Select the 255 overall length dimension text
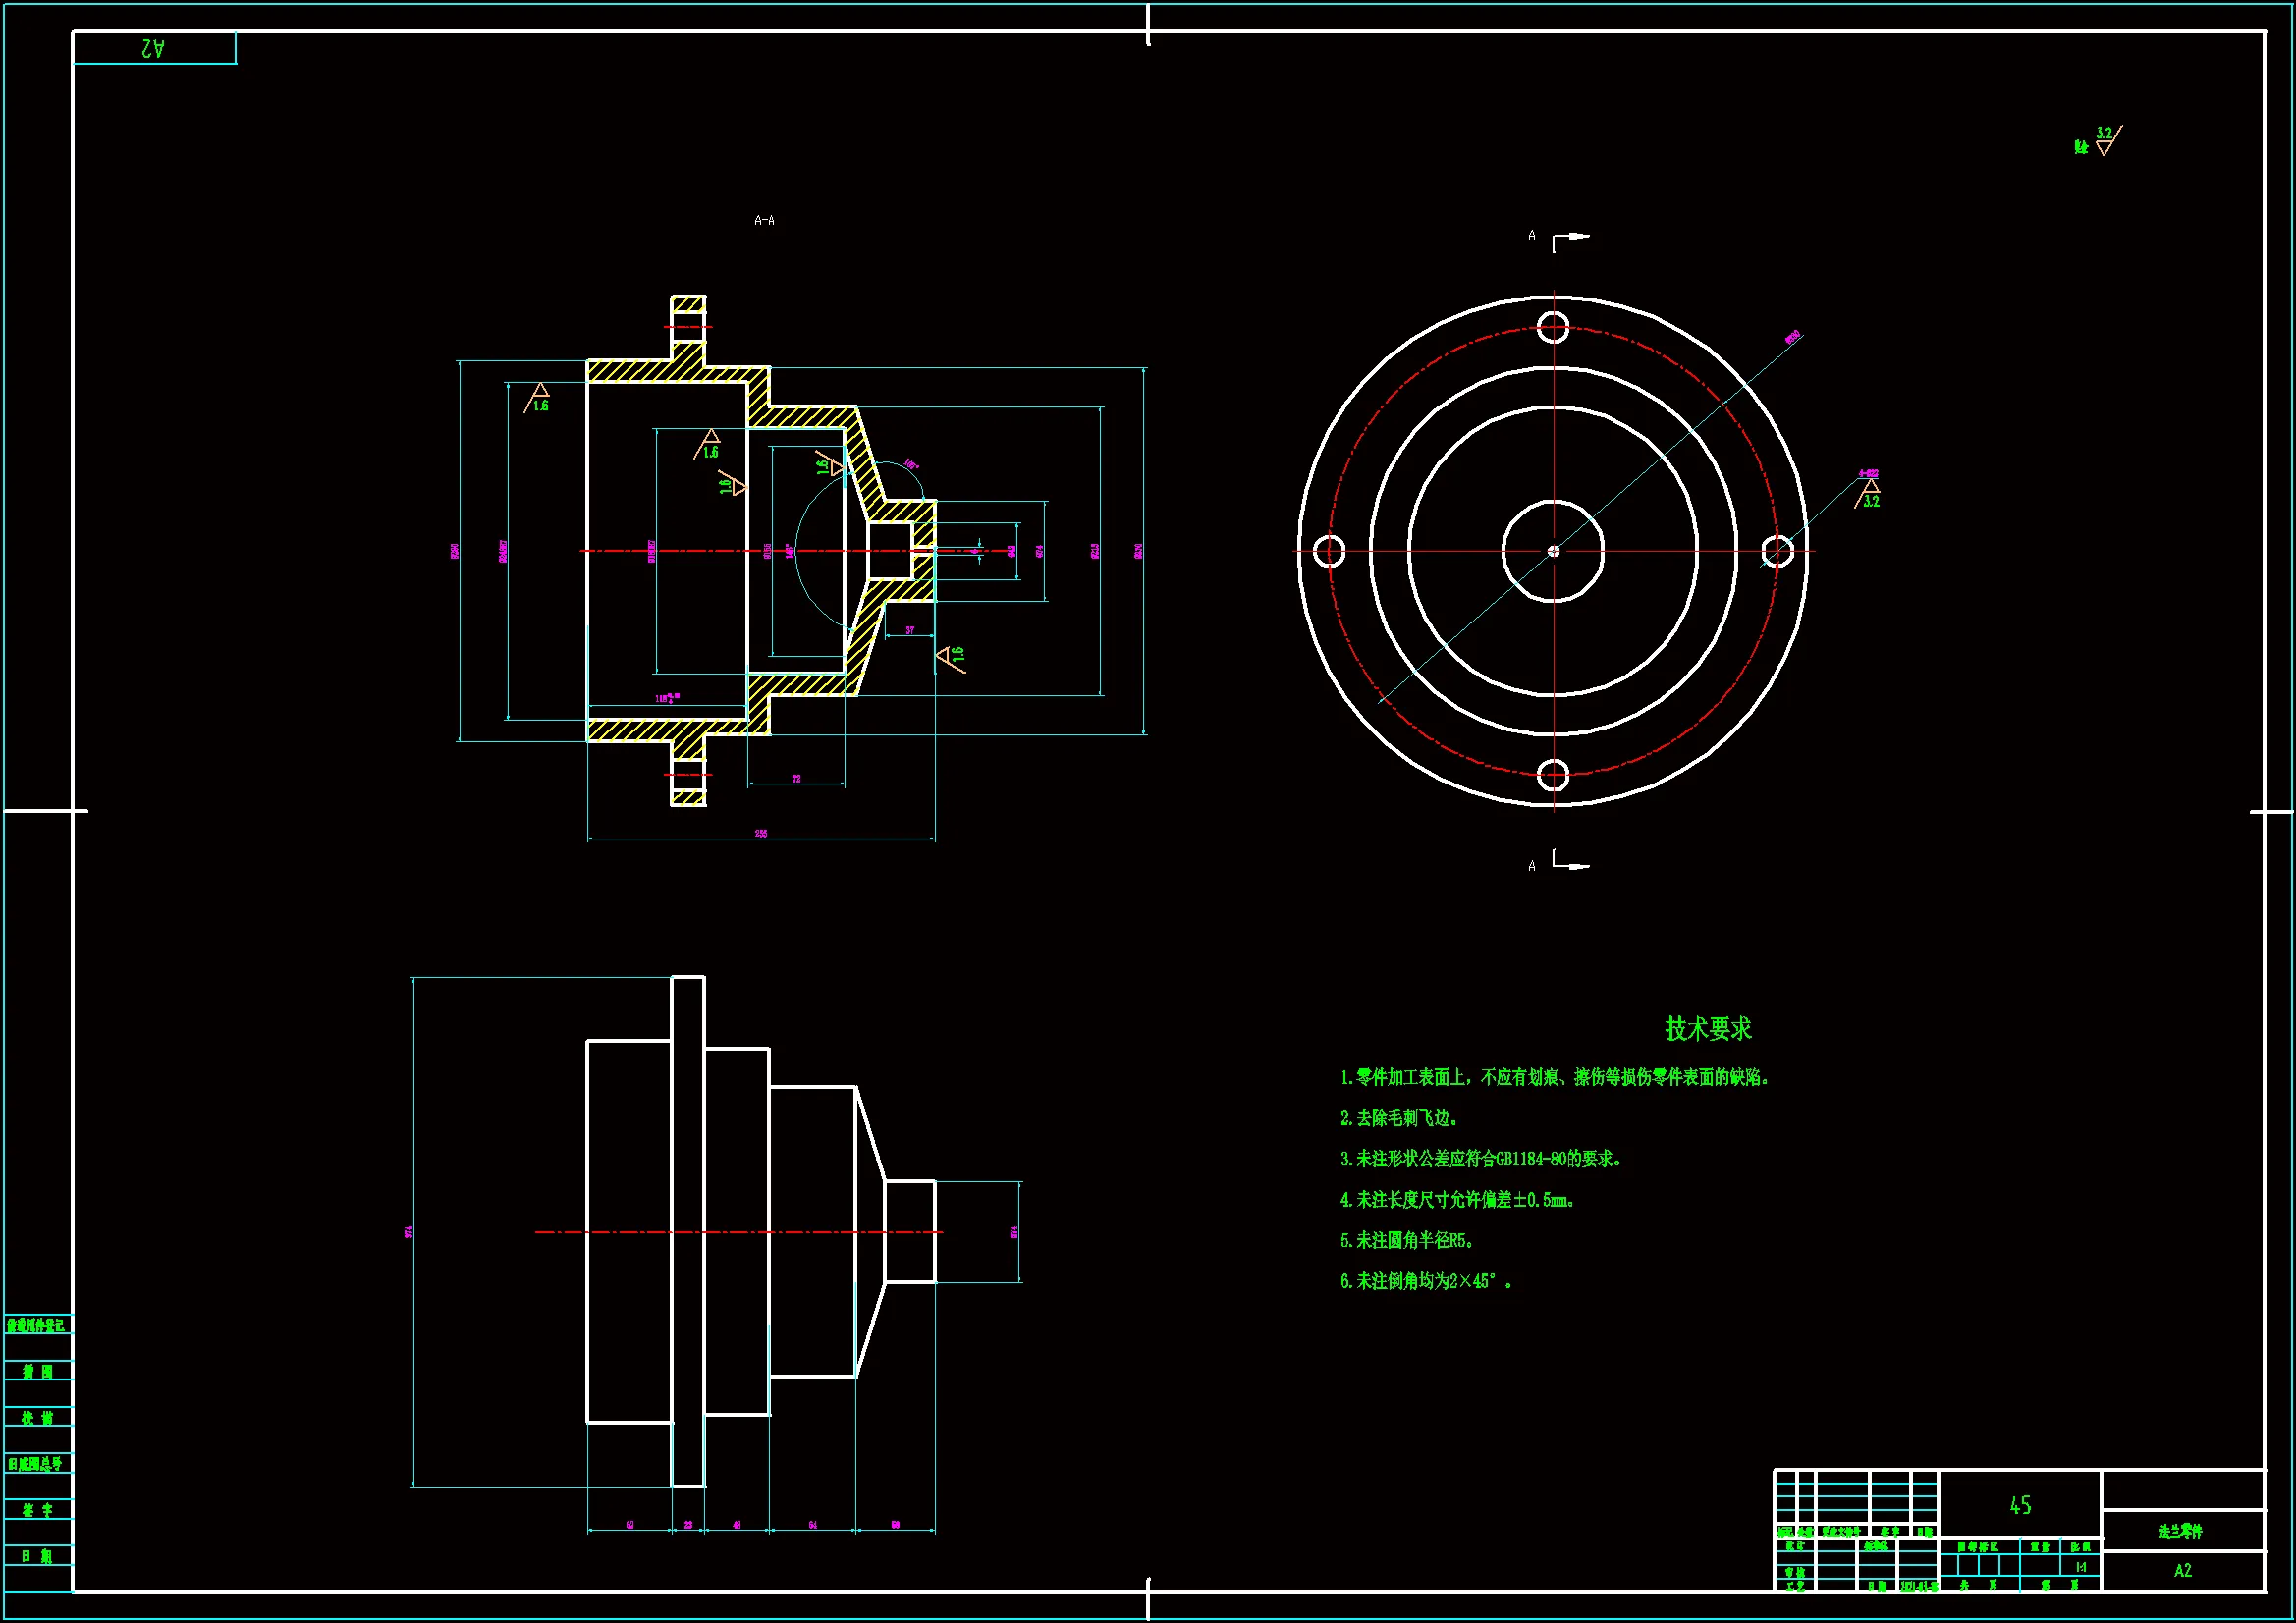2296x1623 pixels. coord(761,833)
